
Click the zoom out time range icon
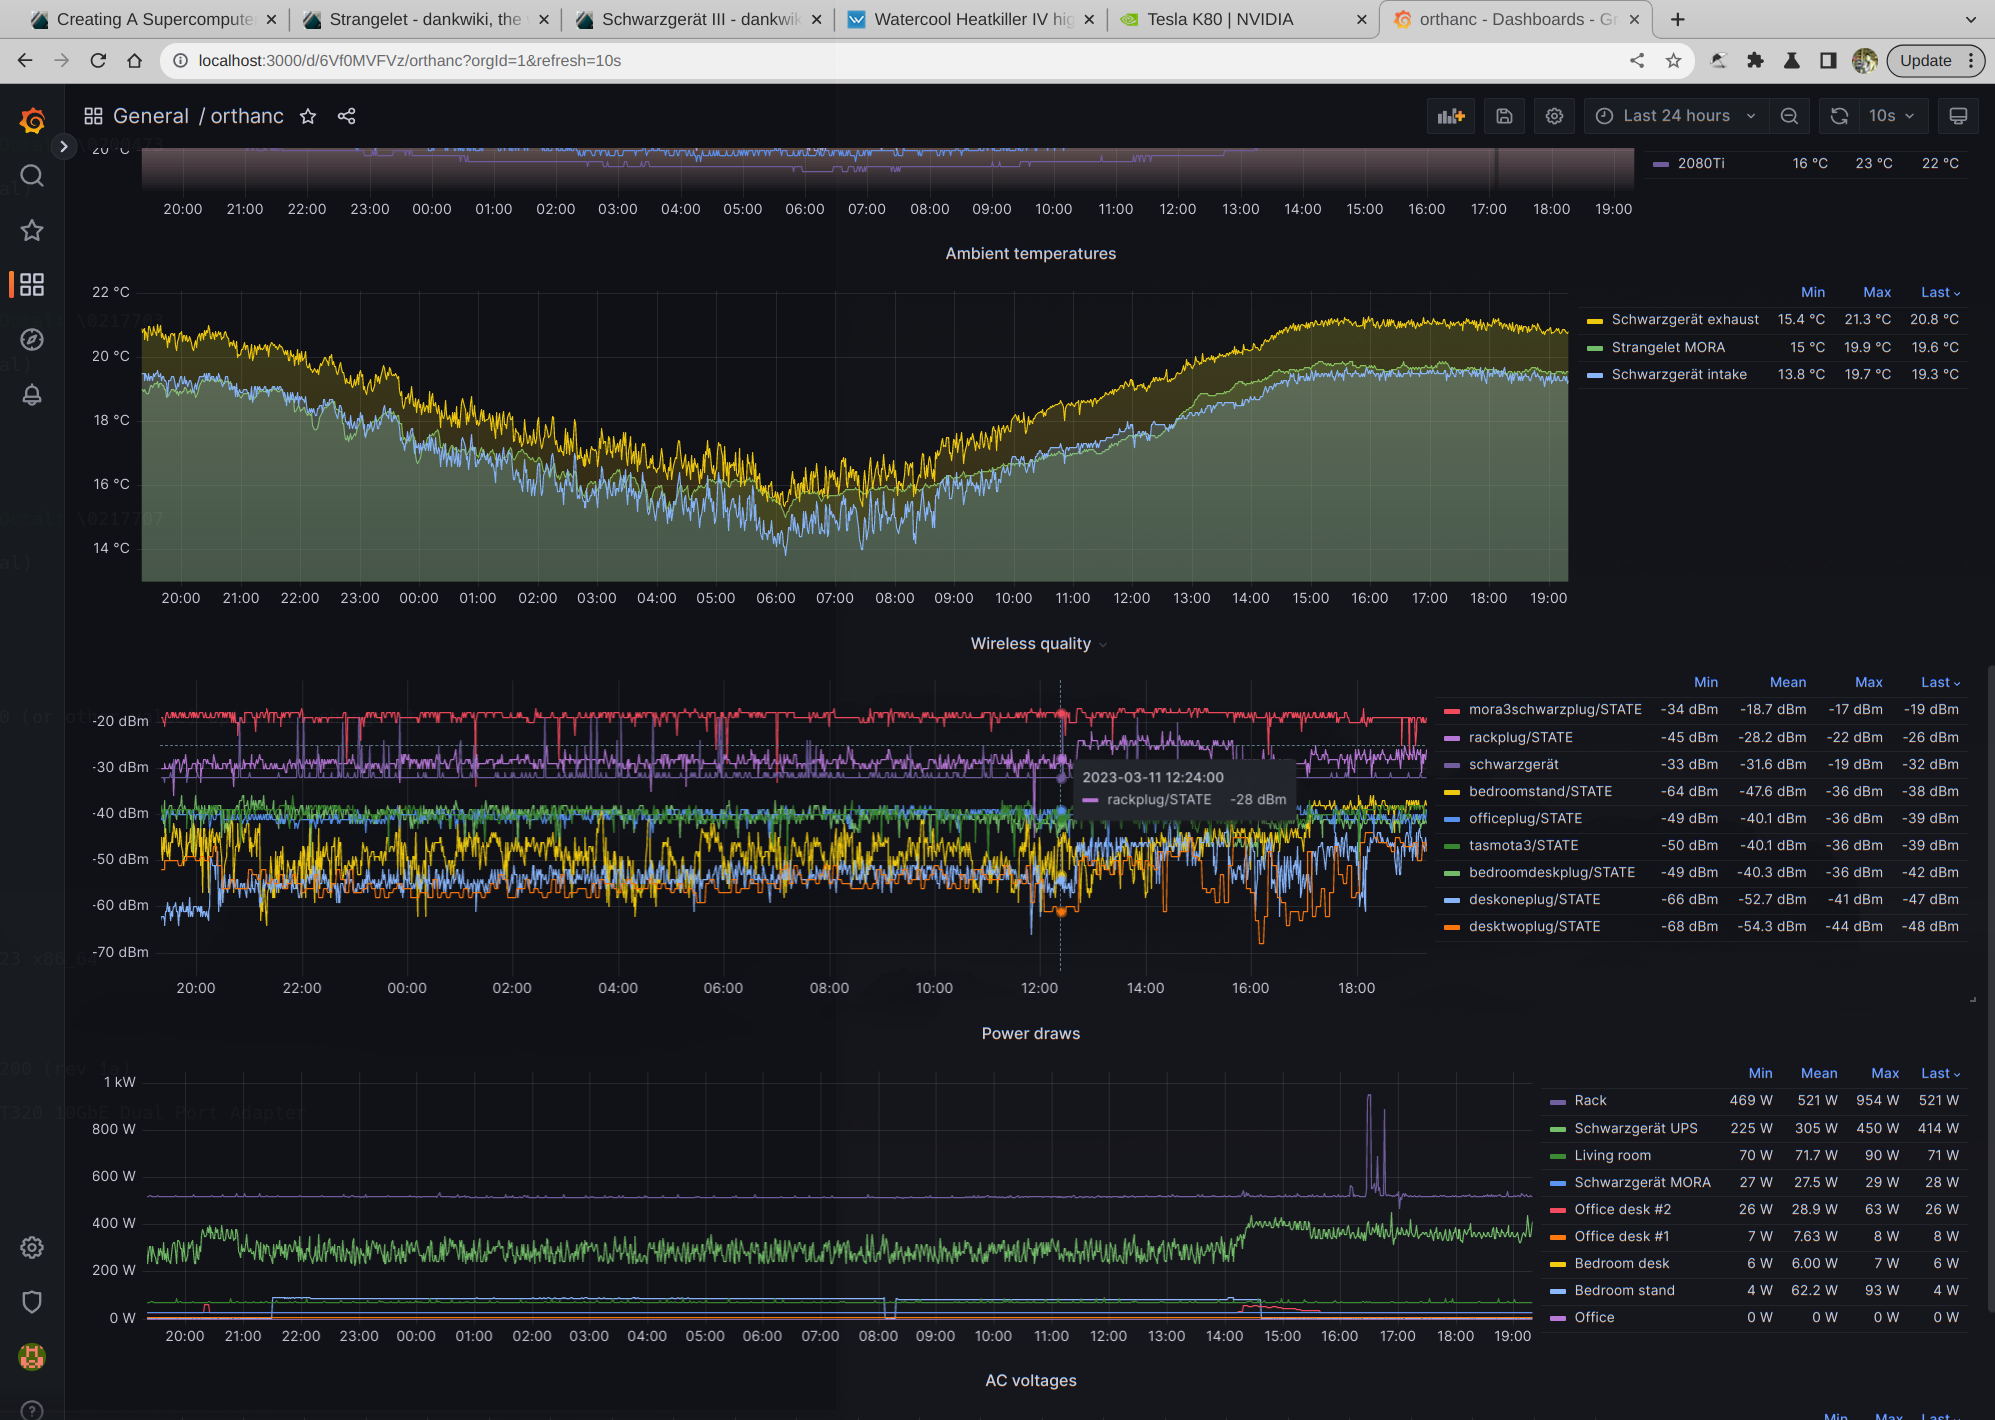click(x=1789, y=116)
